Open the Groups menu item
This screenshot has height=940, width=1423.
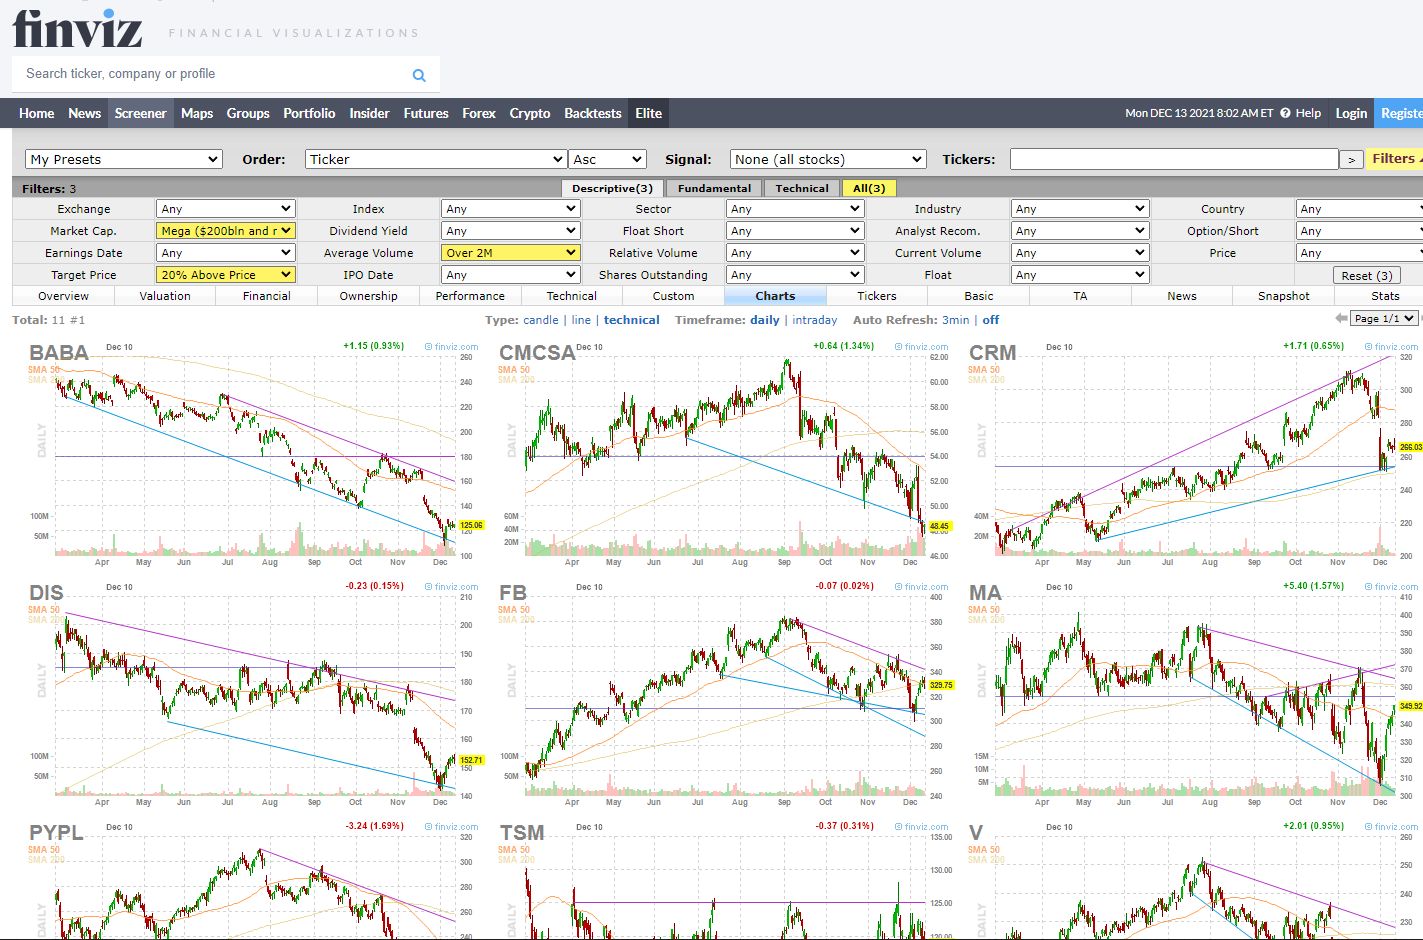click(248, 113)
